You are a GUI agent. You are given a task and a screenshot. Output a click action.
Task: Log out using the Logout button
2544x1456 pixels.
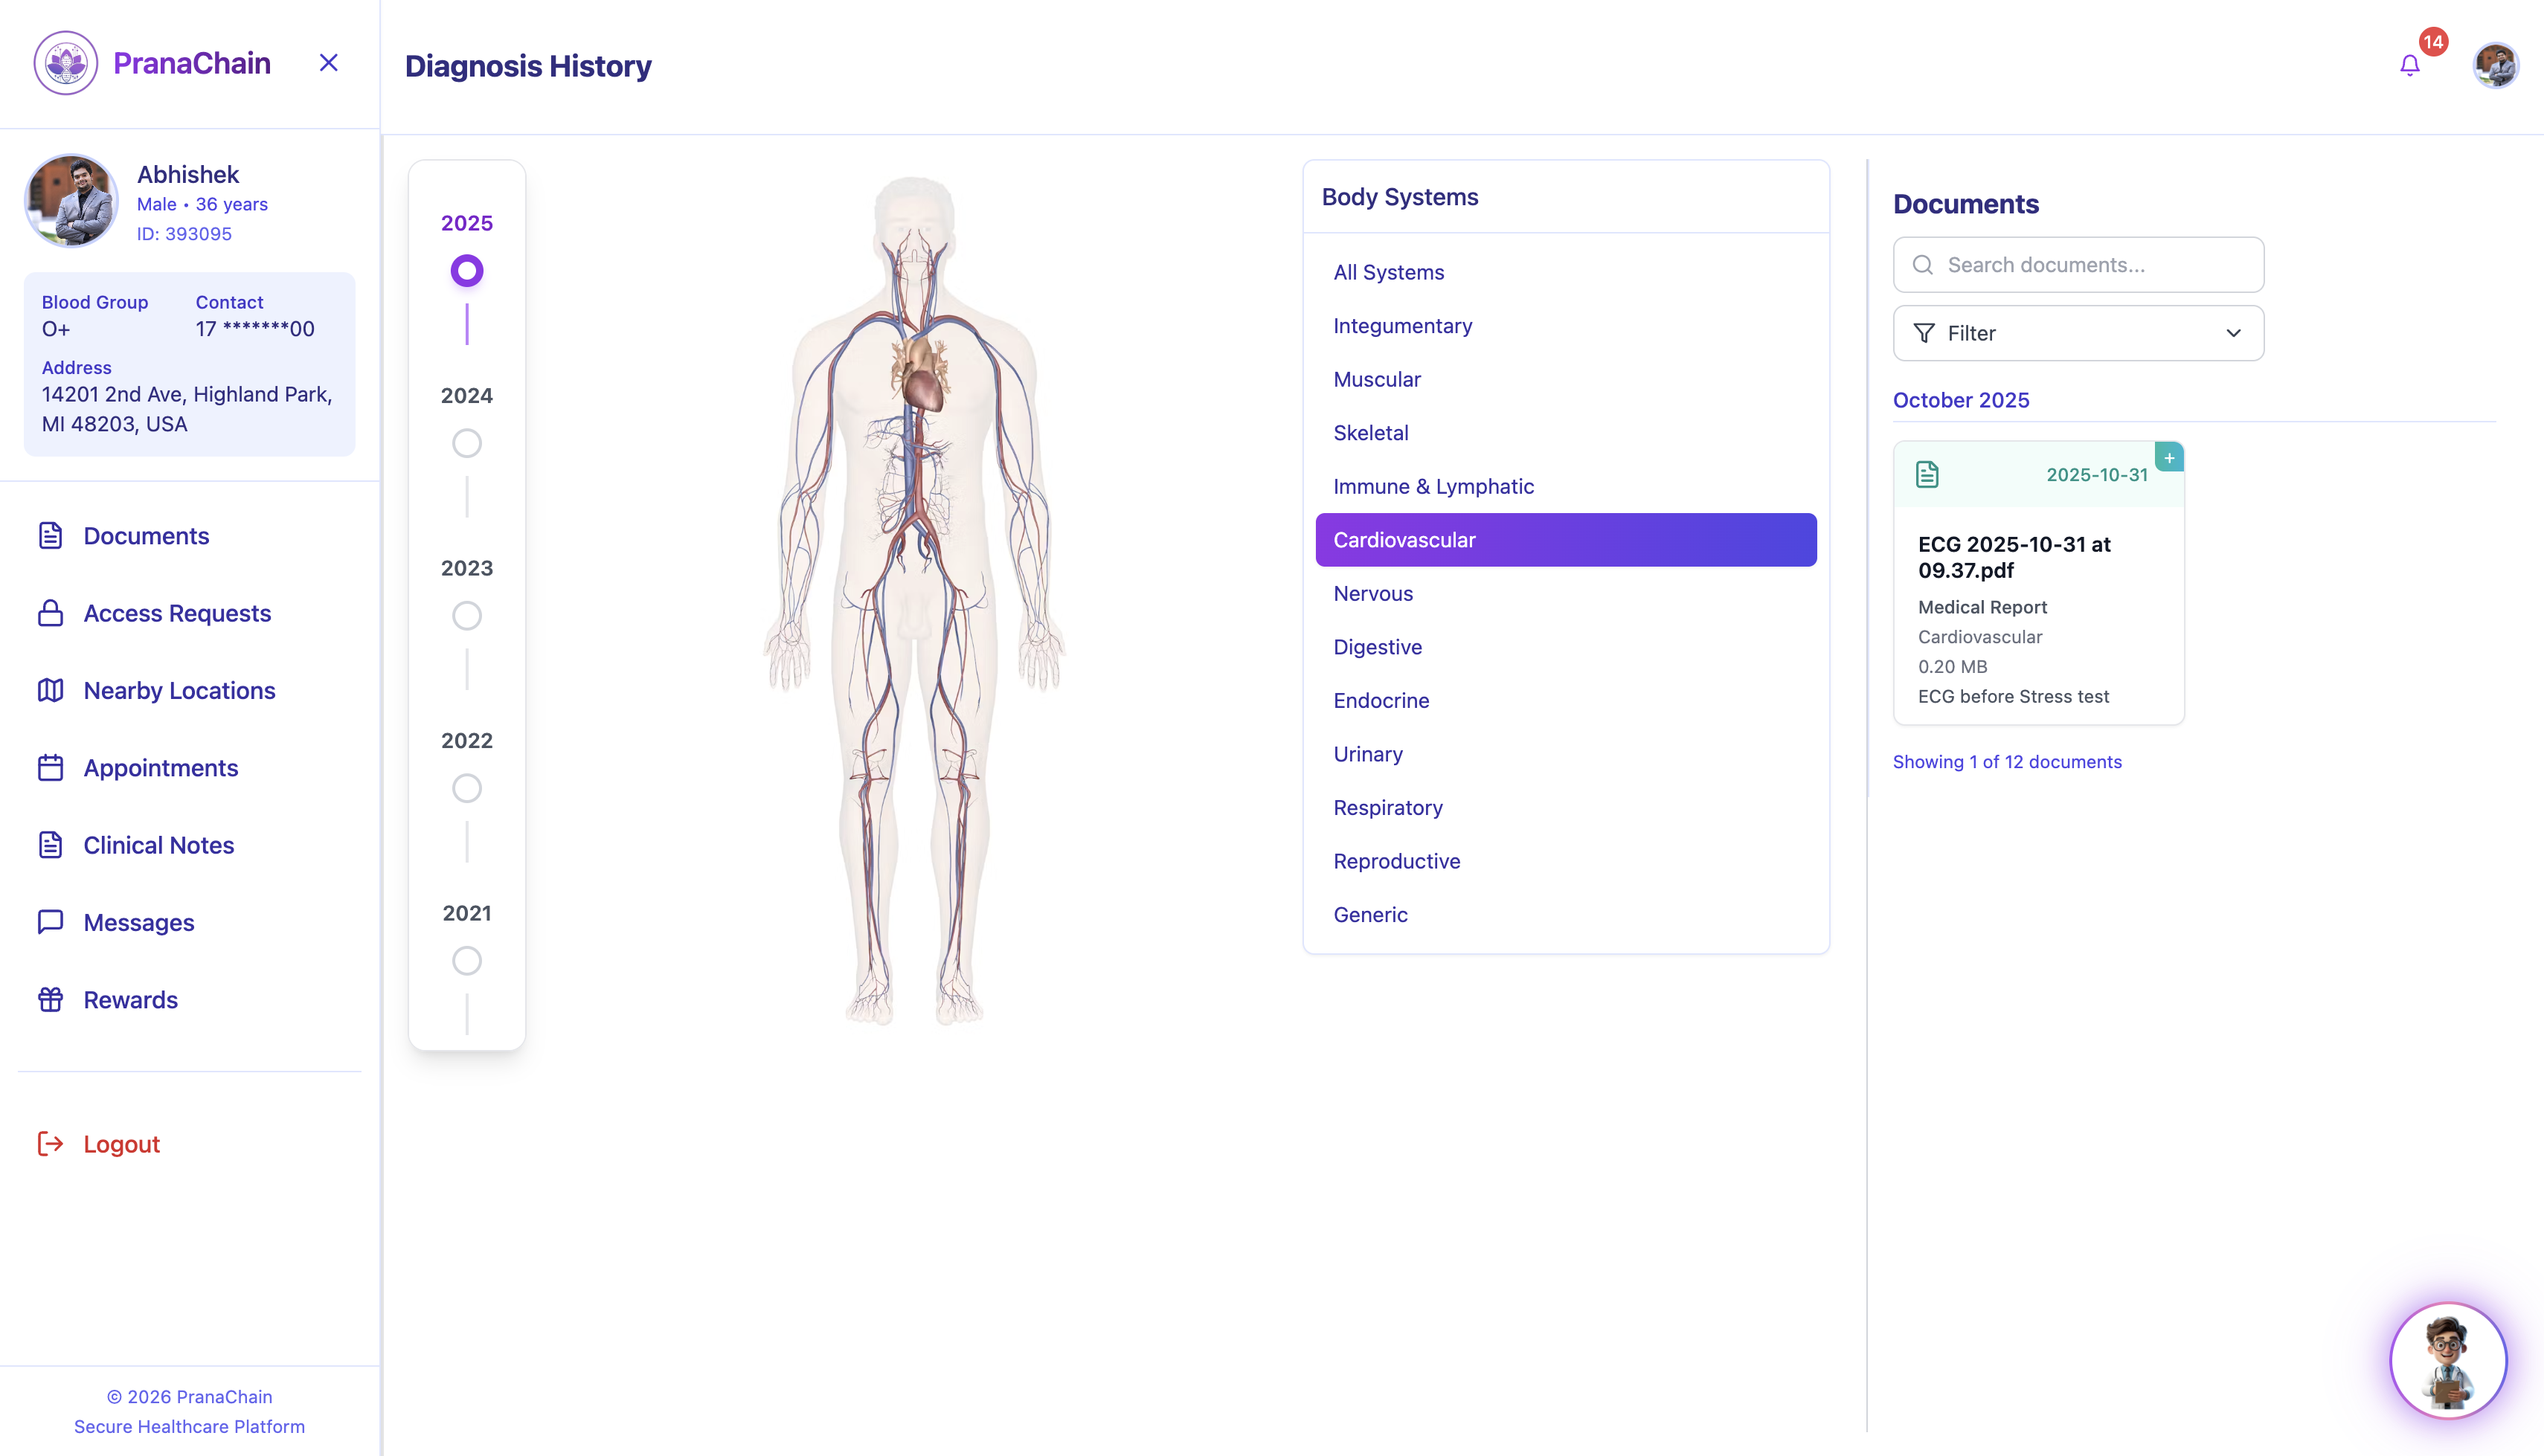[x=121, y=1143]
